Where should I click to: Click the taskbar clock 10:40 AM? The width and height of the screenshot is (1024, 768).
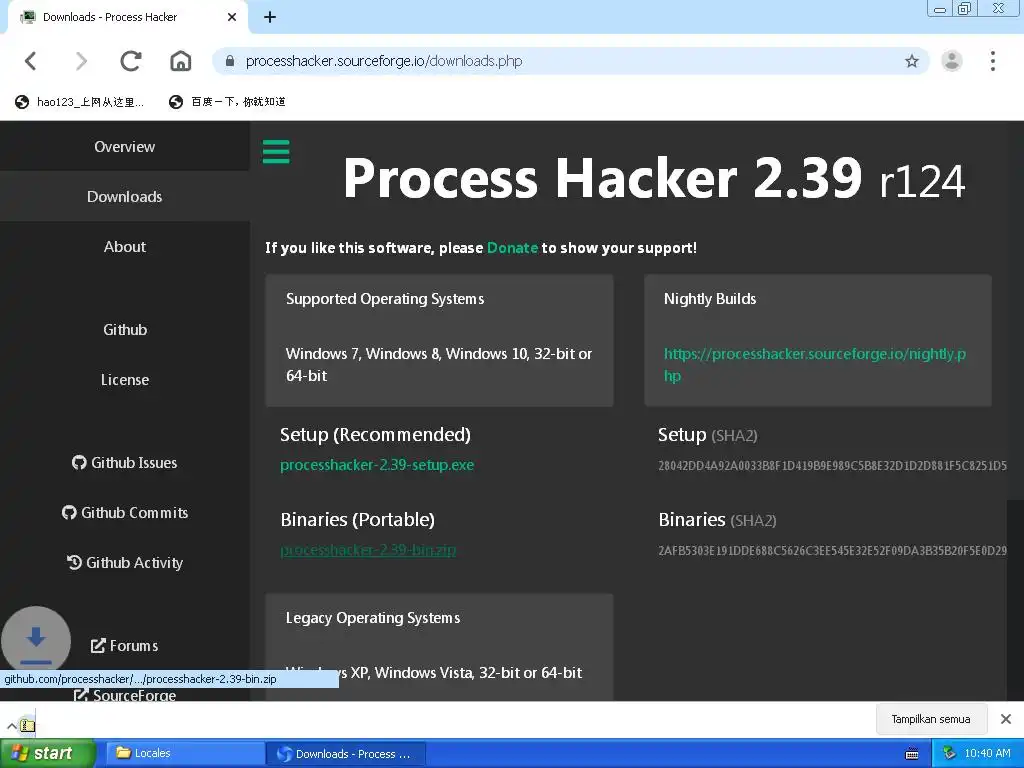(x=987, y=754)
